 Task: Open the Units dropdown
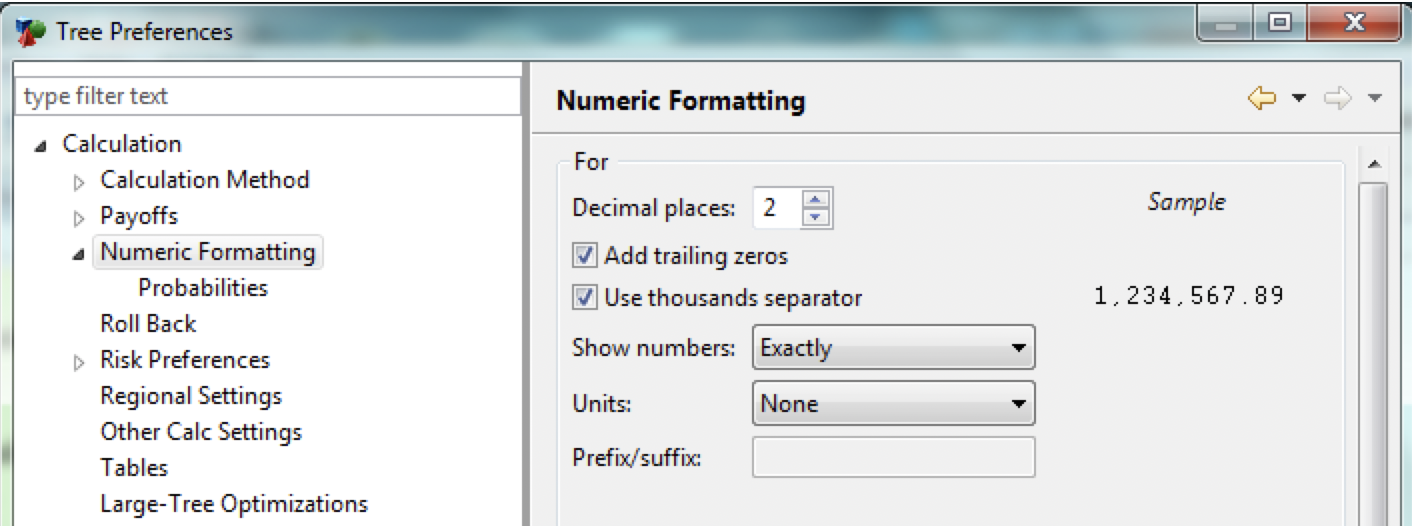tap(893, 404)
